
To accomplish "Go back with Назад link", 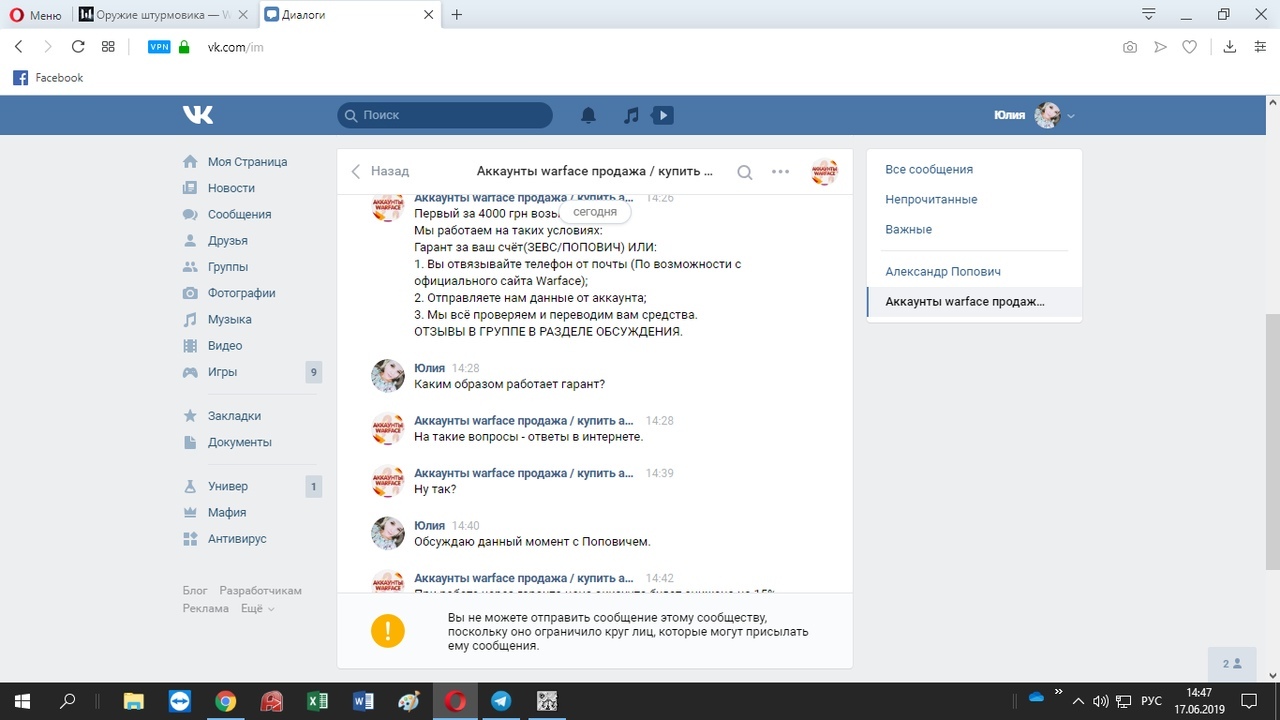I will 380,171.
